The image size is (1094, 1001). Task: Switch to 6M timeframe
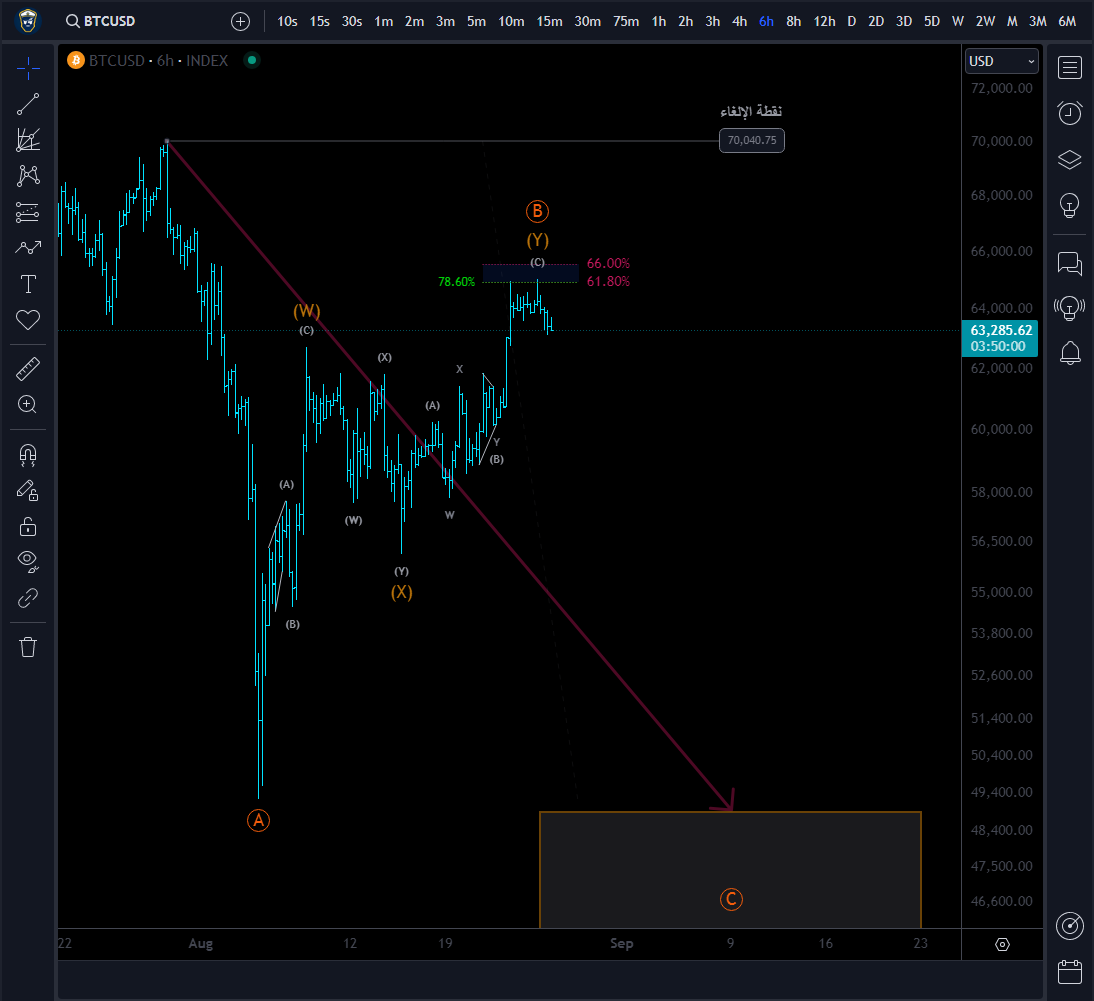1067,22
